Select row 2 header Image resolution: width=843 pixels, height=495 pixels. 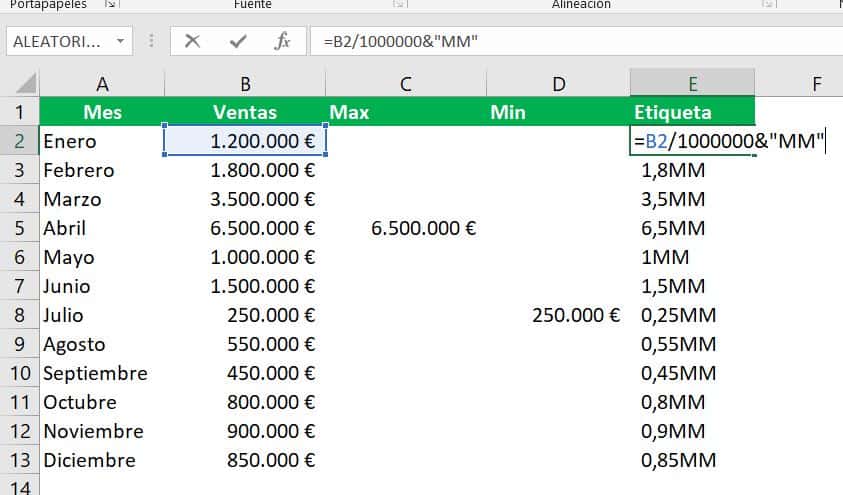tap(19, 141)
